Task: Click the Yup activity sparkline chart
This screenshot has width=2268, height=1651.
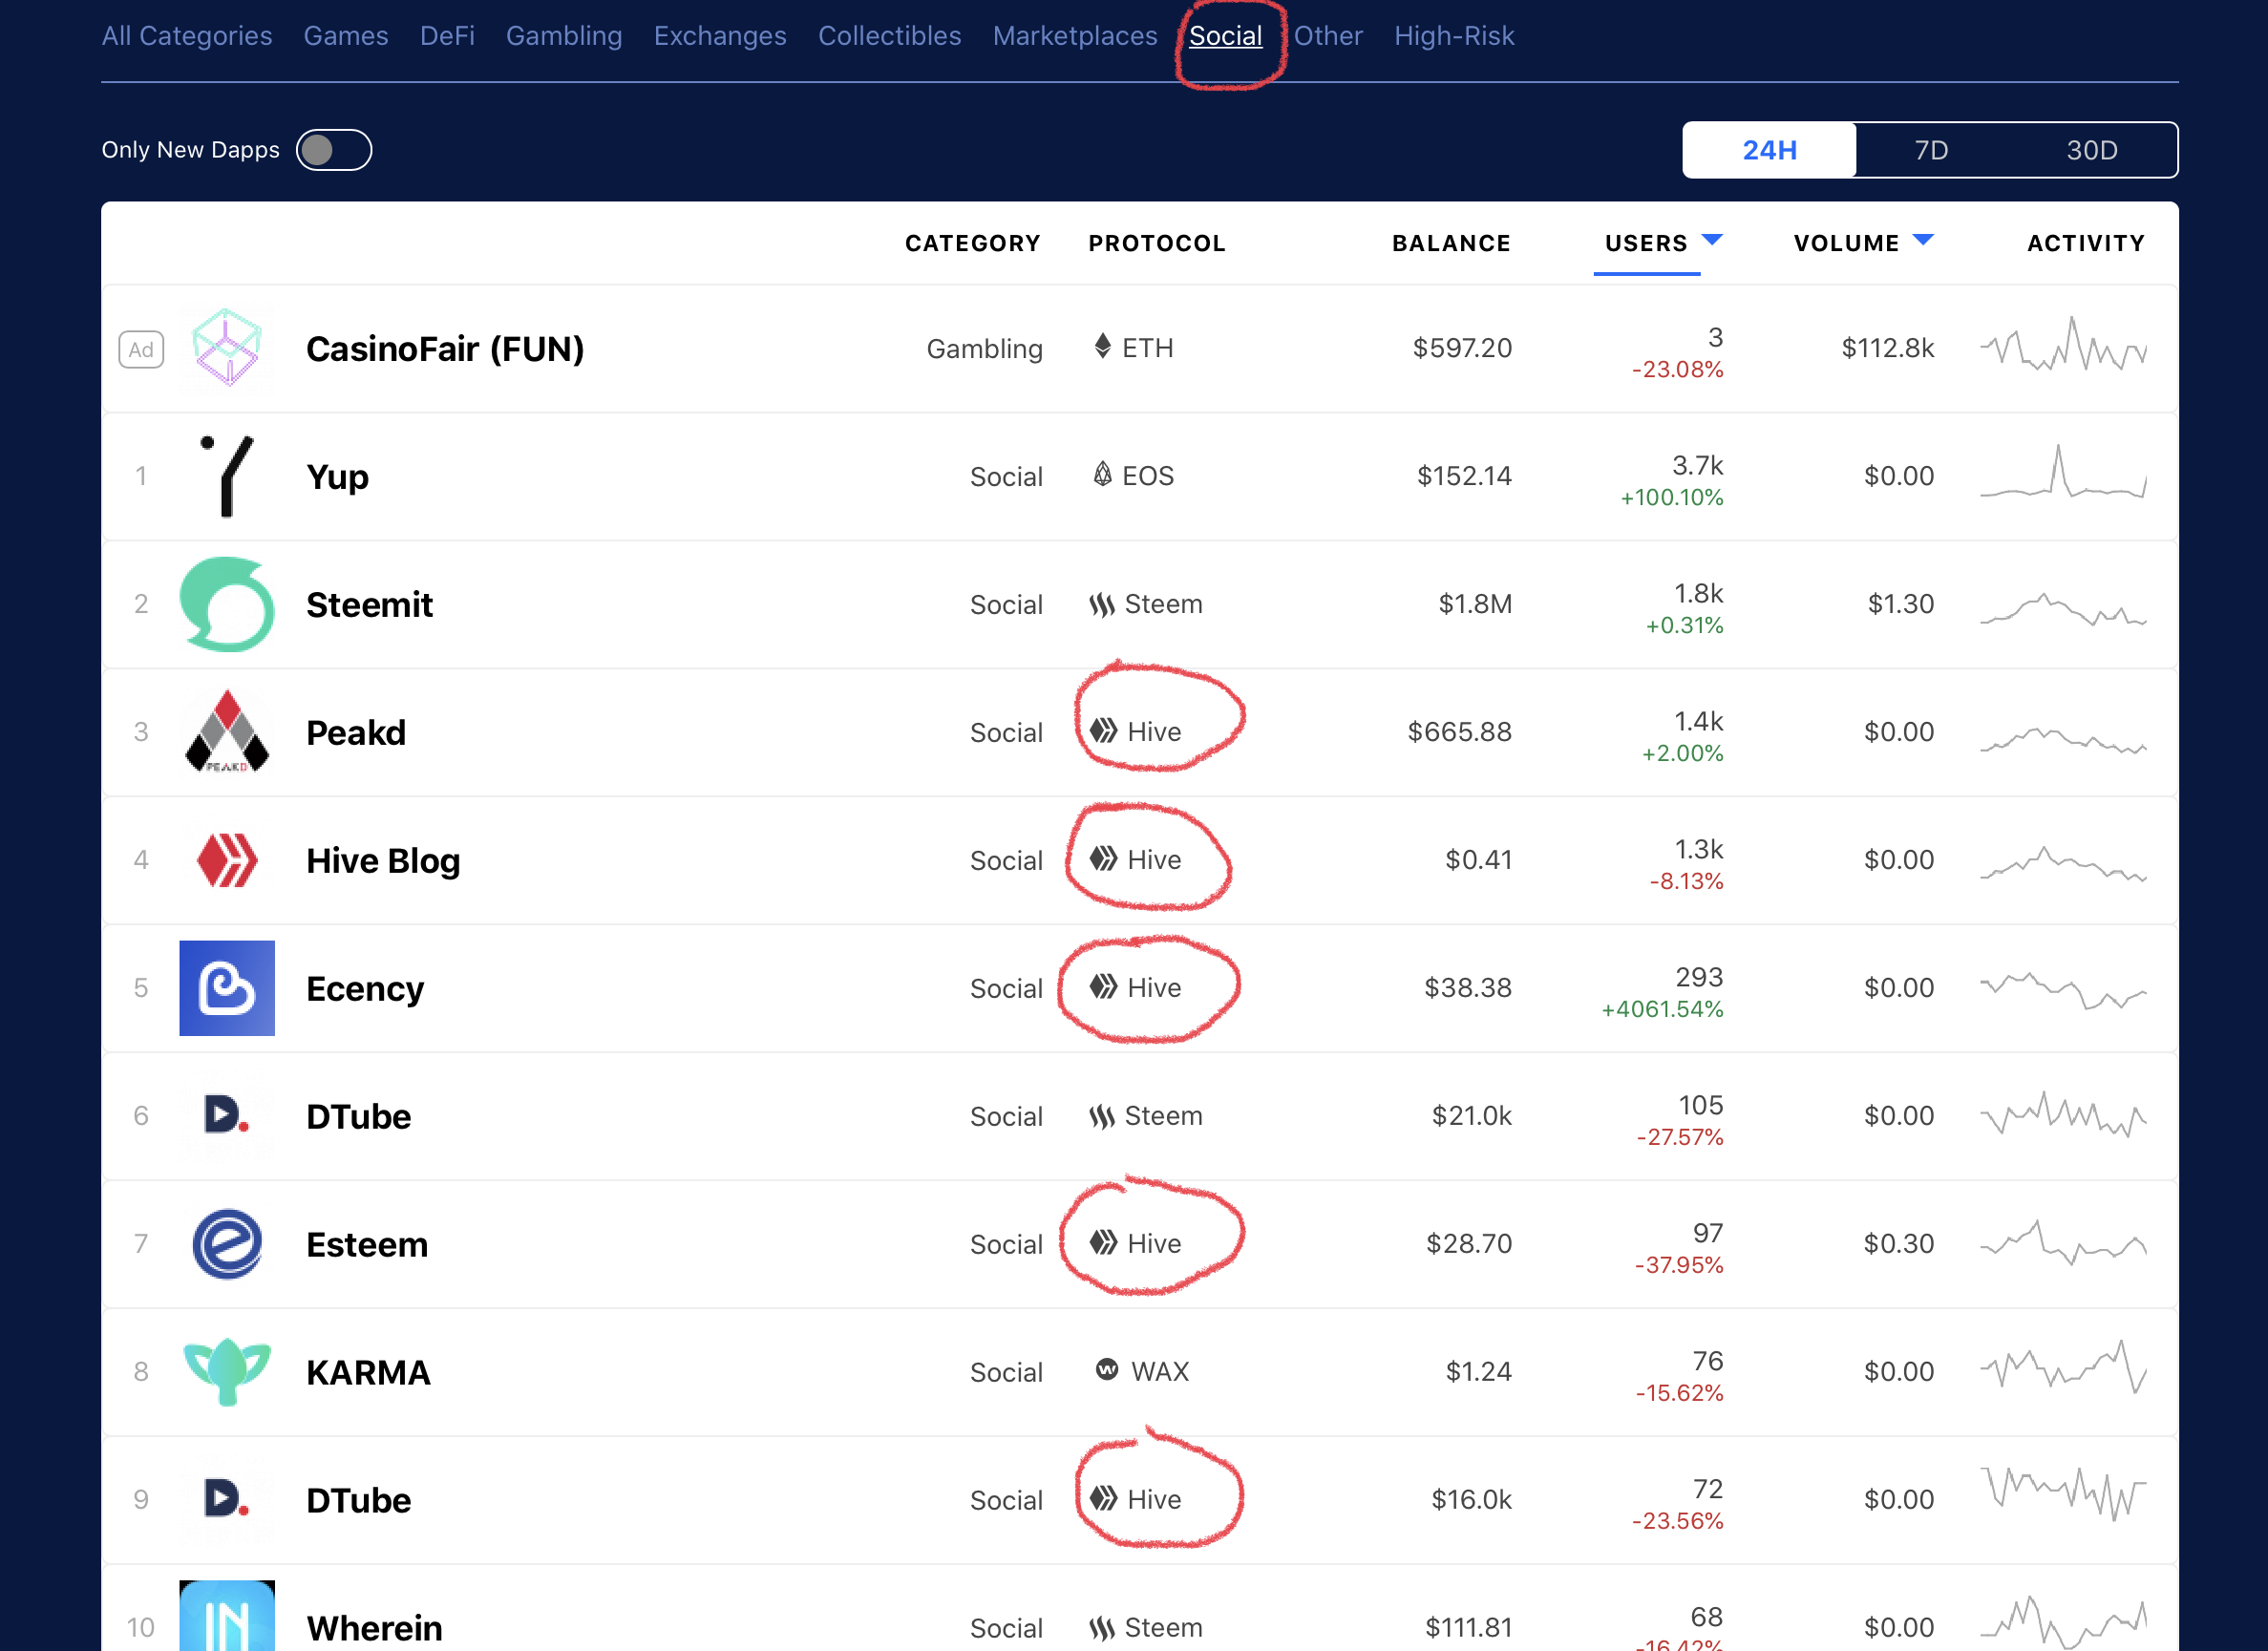Action: (x=2063, y=472)
